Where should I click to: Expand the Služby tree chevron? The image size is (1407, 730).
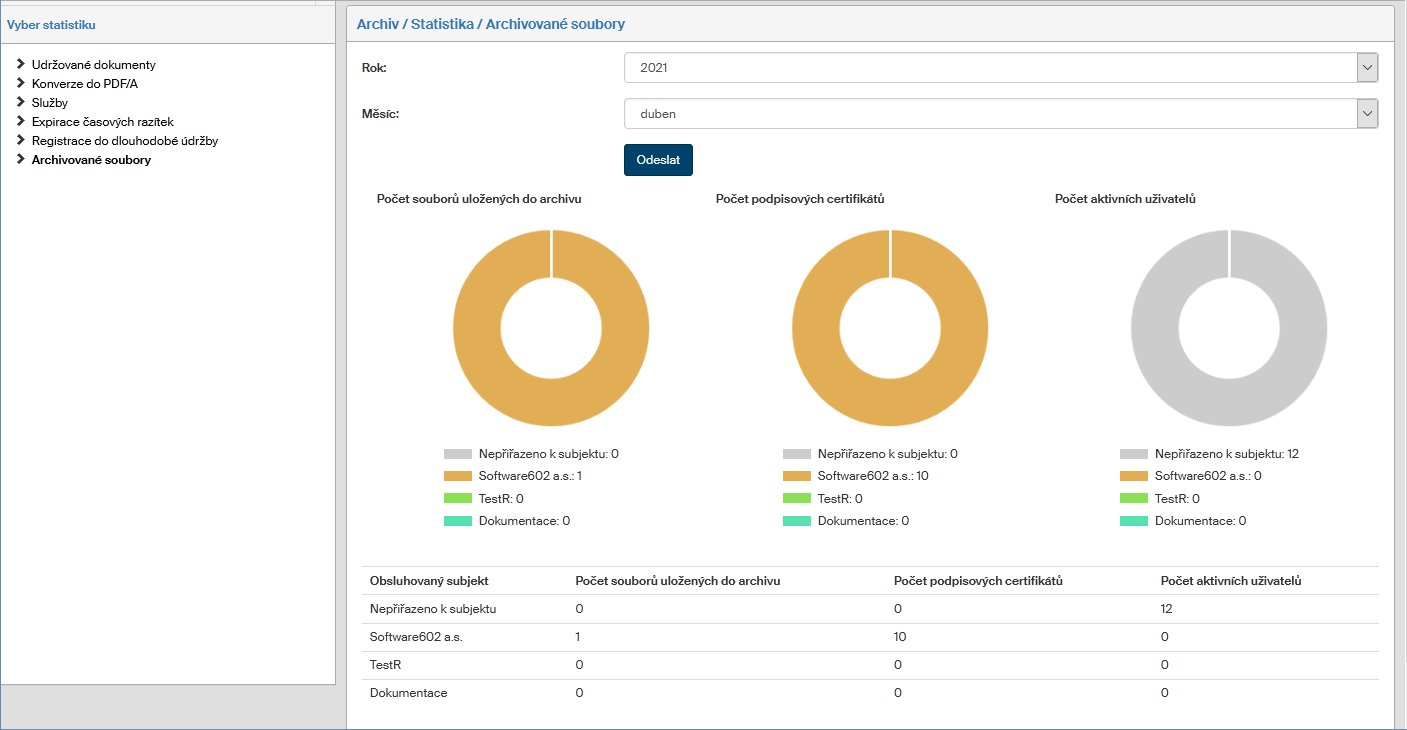pyautogui.click(x=21, y=102)
